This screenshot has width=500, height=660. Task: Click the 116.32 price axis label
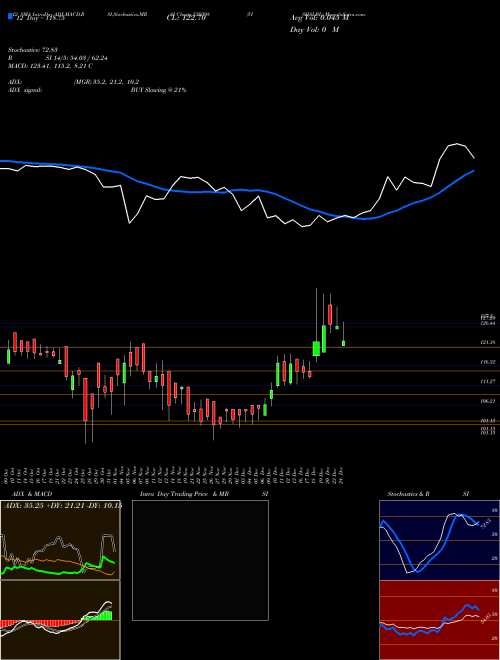pos(487,362)
